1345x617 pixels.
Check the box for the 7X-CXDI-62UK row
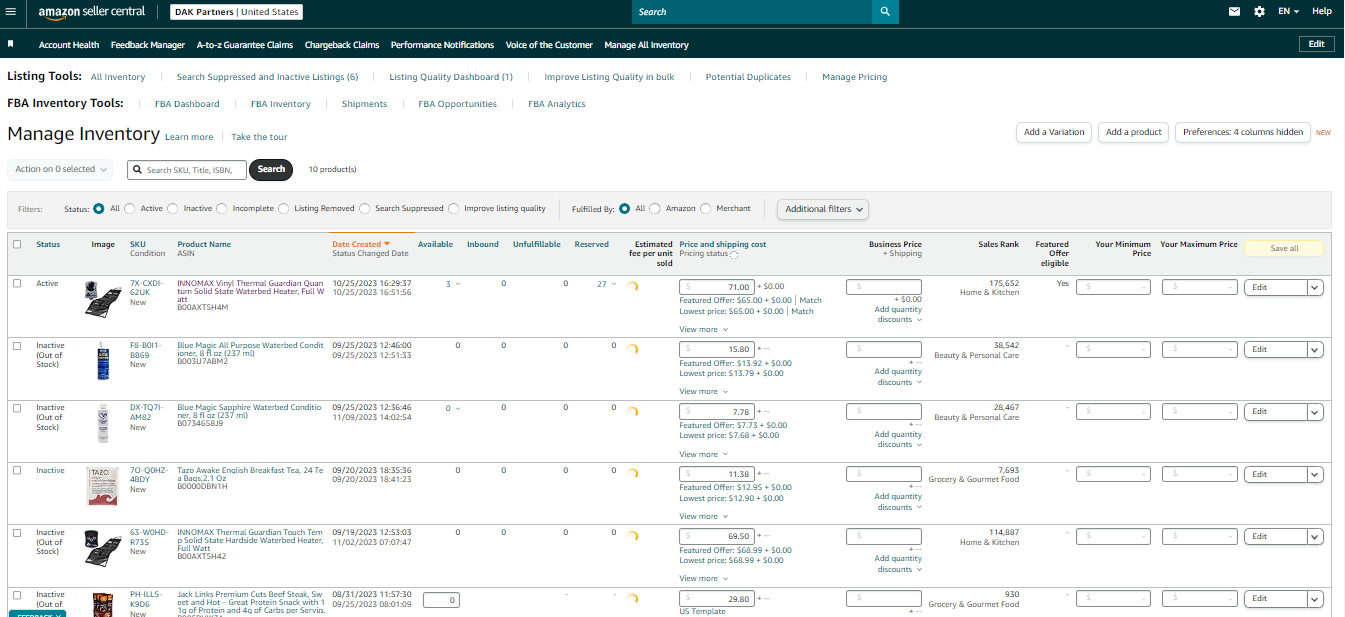click(x=17, y=283)
